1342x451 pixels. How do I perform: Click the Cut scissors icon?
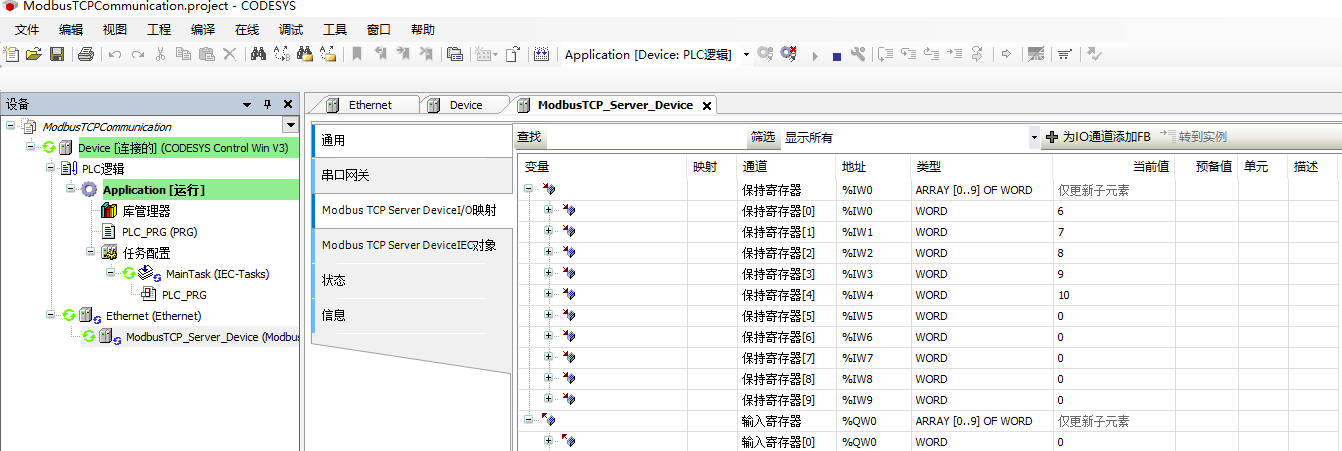point(160,54)
